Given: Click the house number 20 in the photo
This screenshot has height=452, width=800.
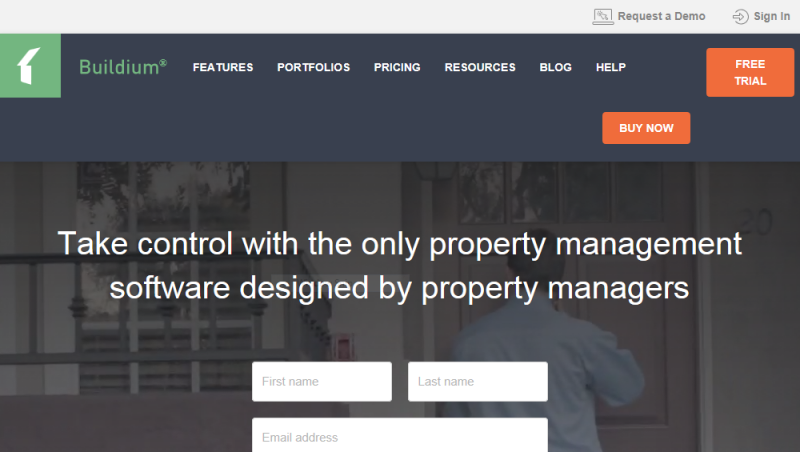Looking at the screenshot, I should coord(757,222).
